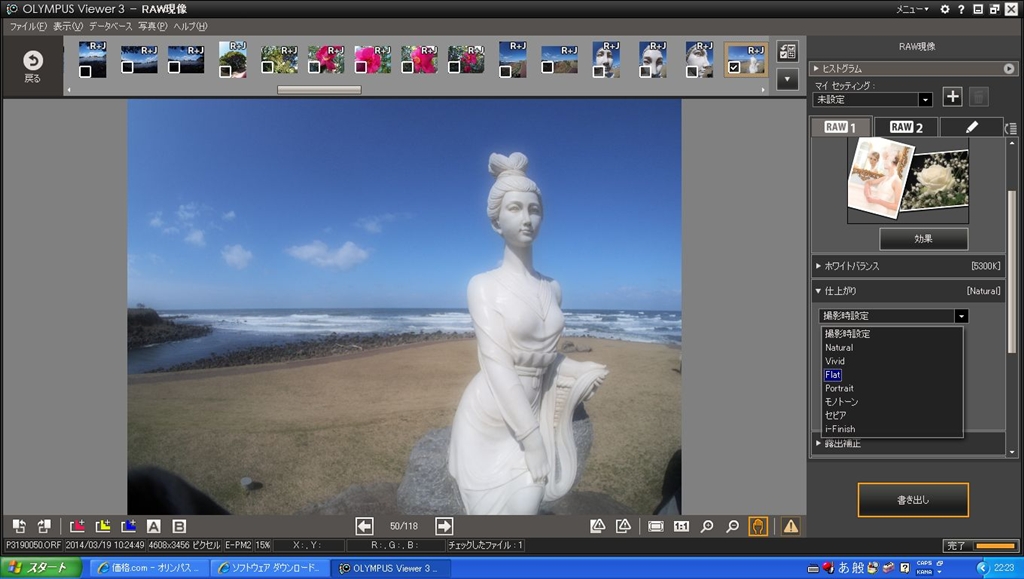
Task: Open settings gear icon in title bar
Action: 945,9
